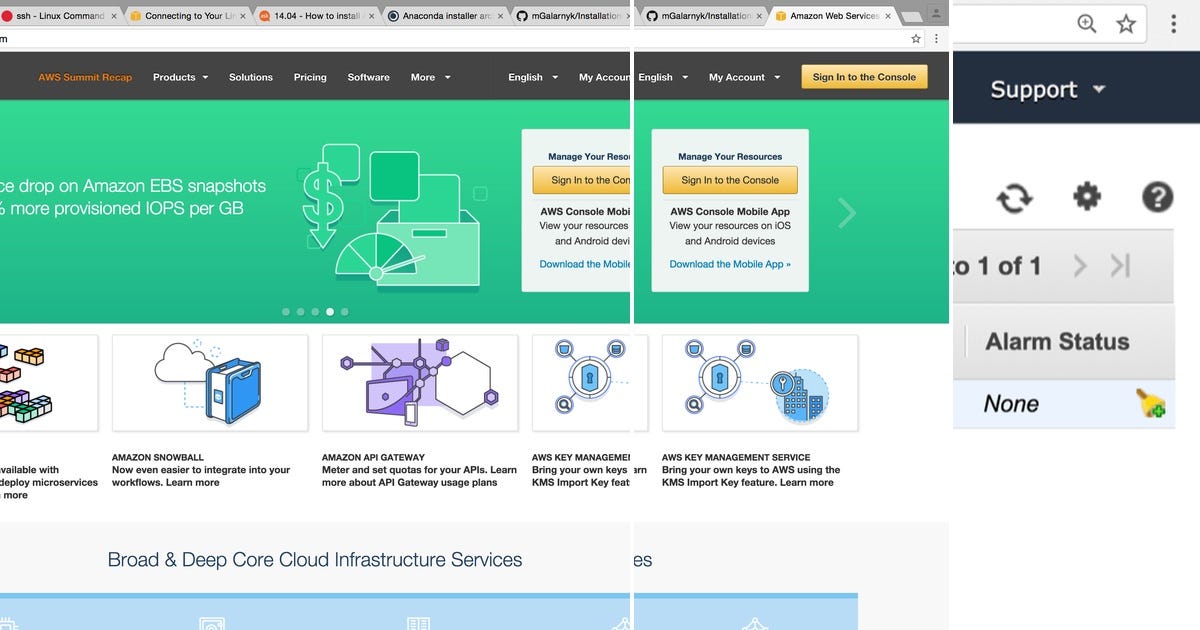Switch to the ssh - Linux Command tab
Image resolution: width=1200 pixels, height=630 pixels.
tap(60, 16)
